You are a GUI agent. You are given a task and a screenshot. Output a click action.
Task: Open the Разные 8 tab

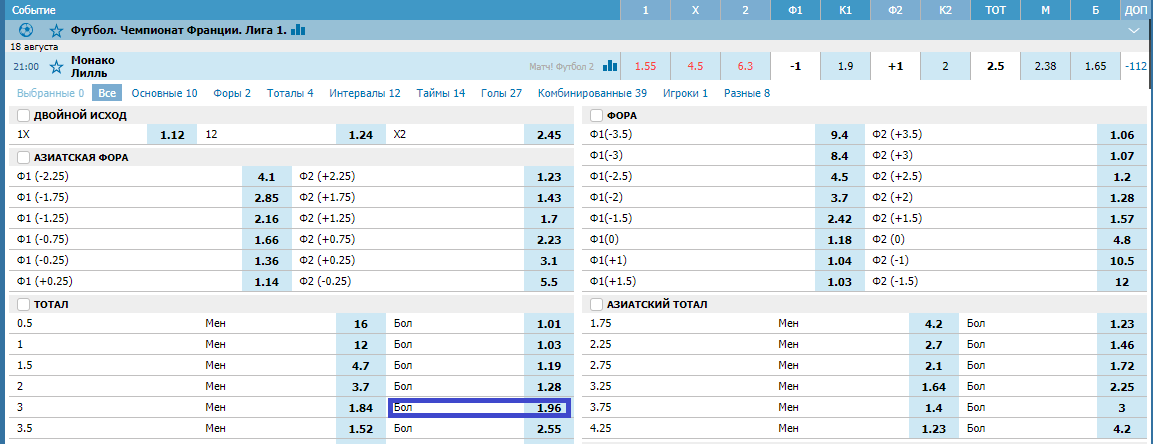747,93
